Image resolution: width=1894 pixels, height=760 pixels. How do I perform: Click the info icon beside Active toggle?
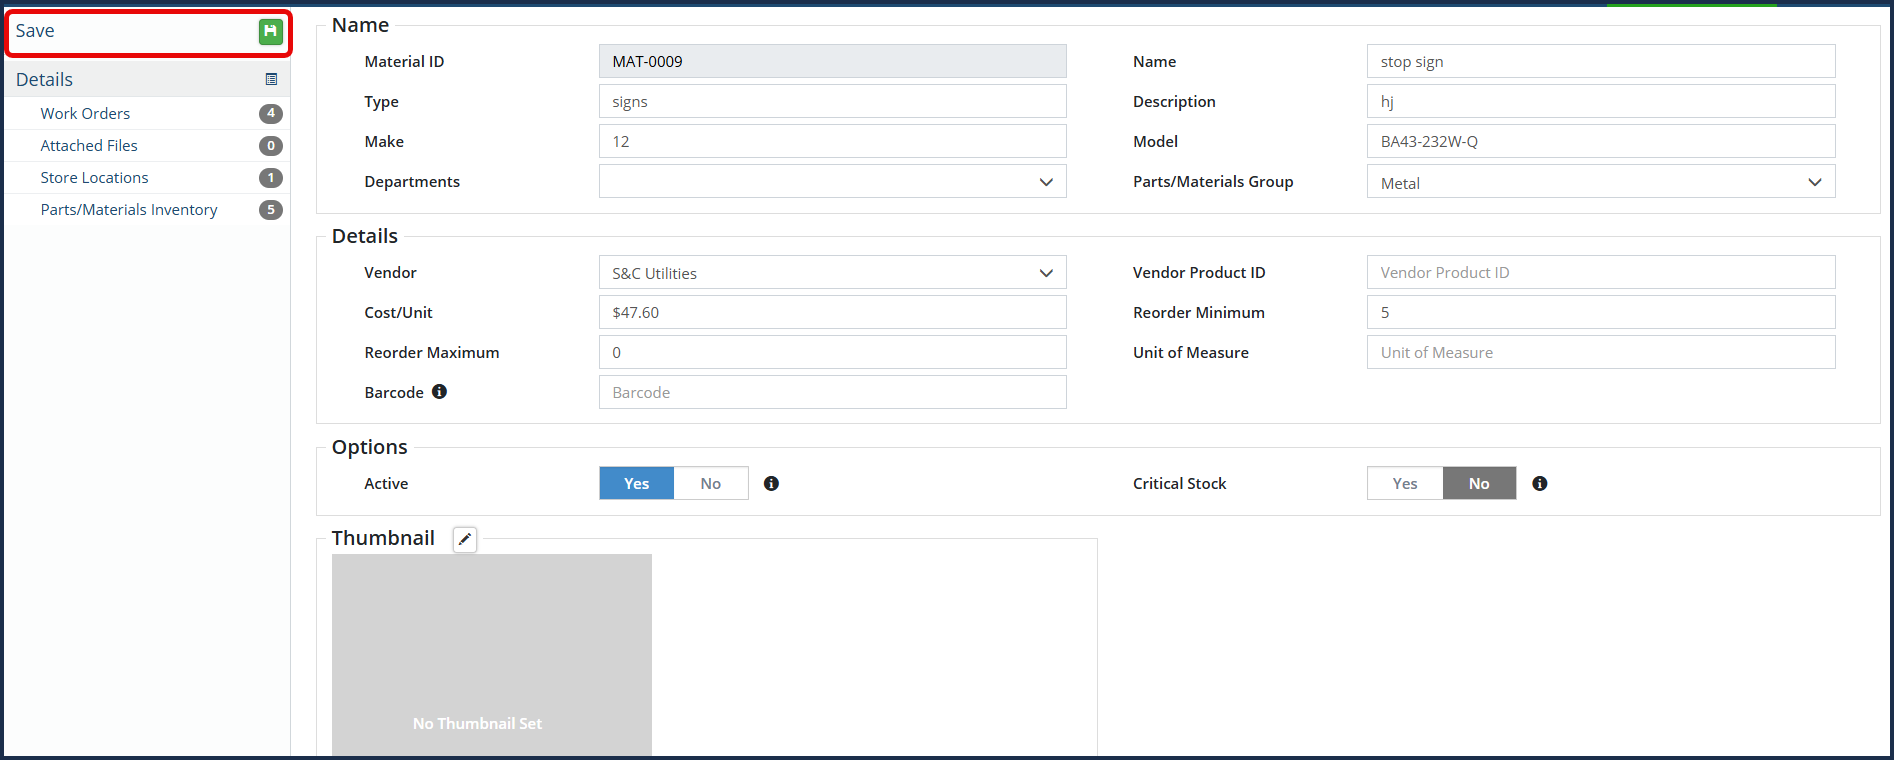[771, 484]
